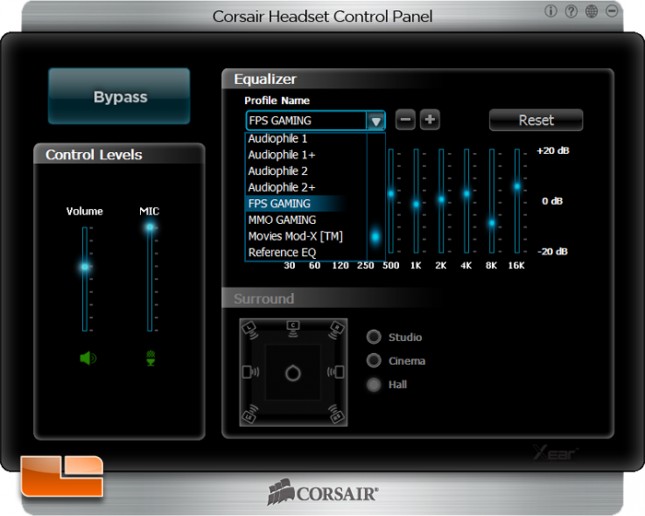
Task: Click the 1K equalizer slider handle
Action: [416, 204]
